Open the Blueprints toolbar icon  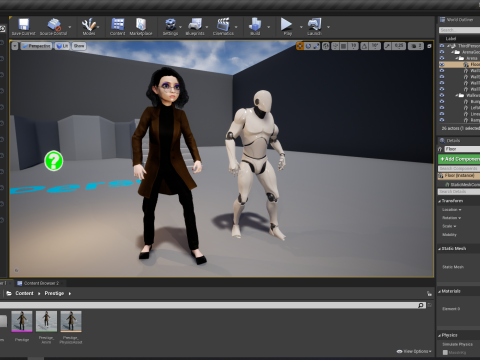(195, 25)
